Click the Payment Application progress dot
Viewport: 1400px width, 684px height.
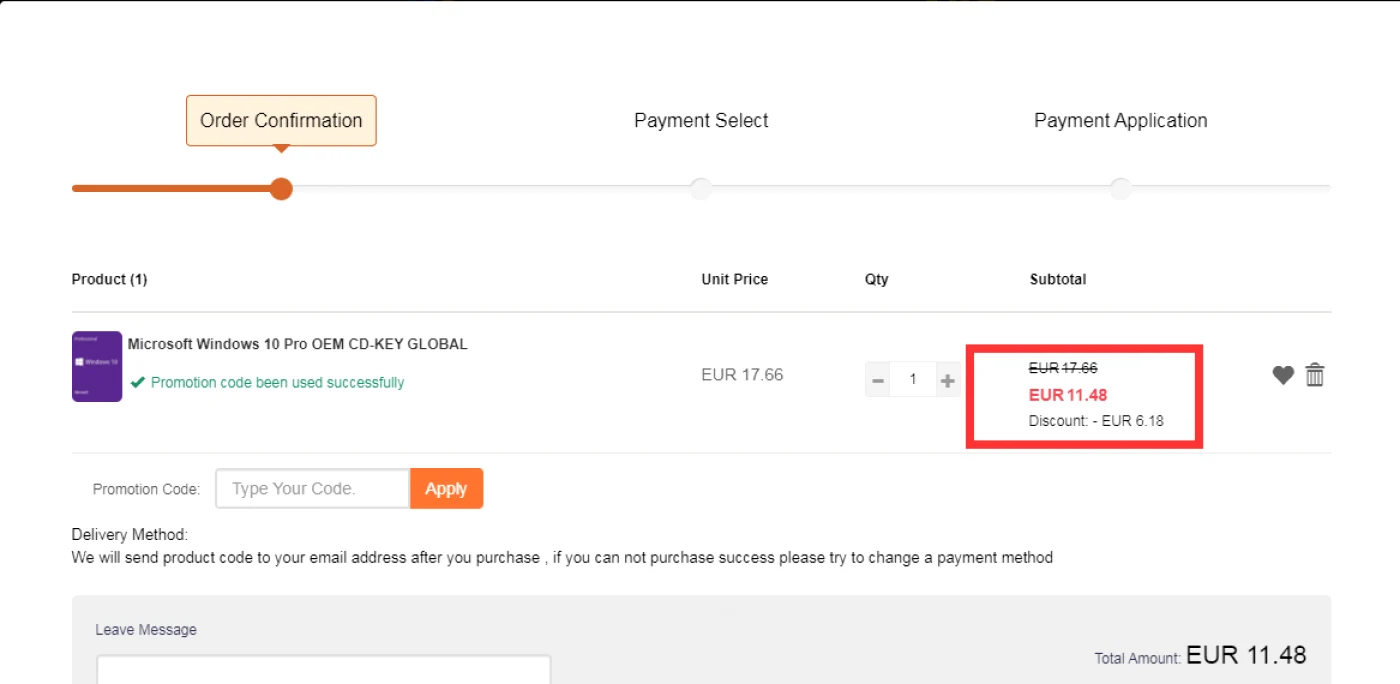[1120, 189]
